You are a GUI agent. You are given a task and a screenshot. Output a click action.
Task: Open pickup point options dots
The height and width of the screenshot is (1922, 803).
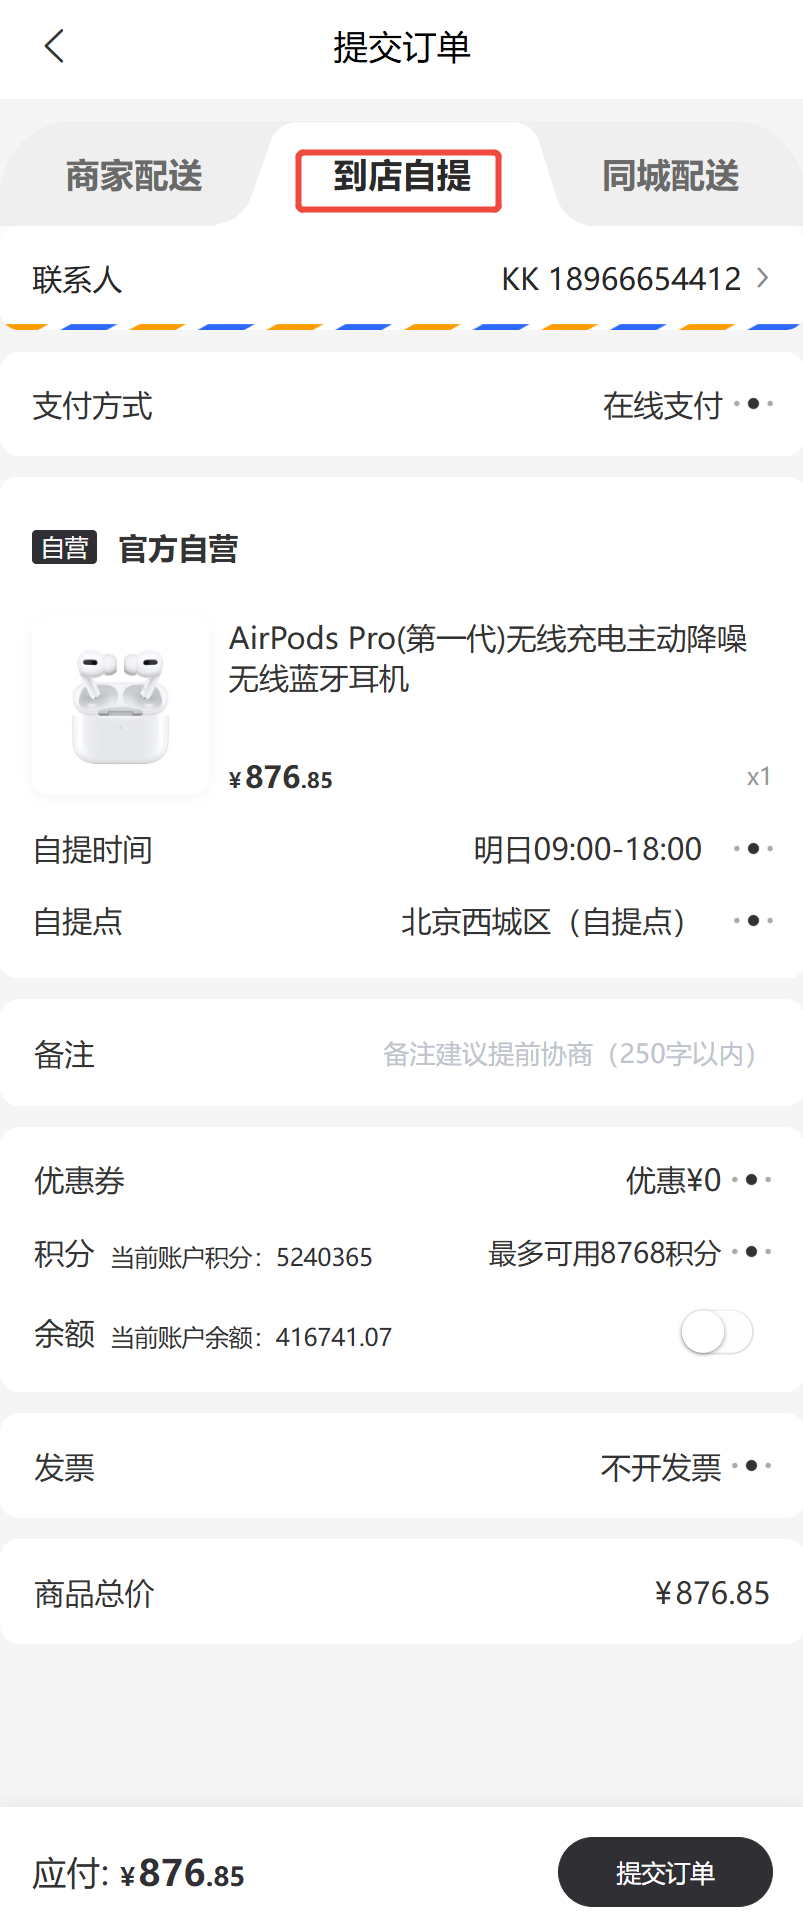753,920
